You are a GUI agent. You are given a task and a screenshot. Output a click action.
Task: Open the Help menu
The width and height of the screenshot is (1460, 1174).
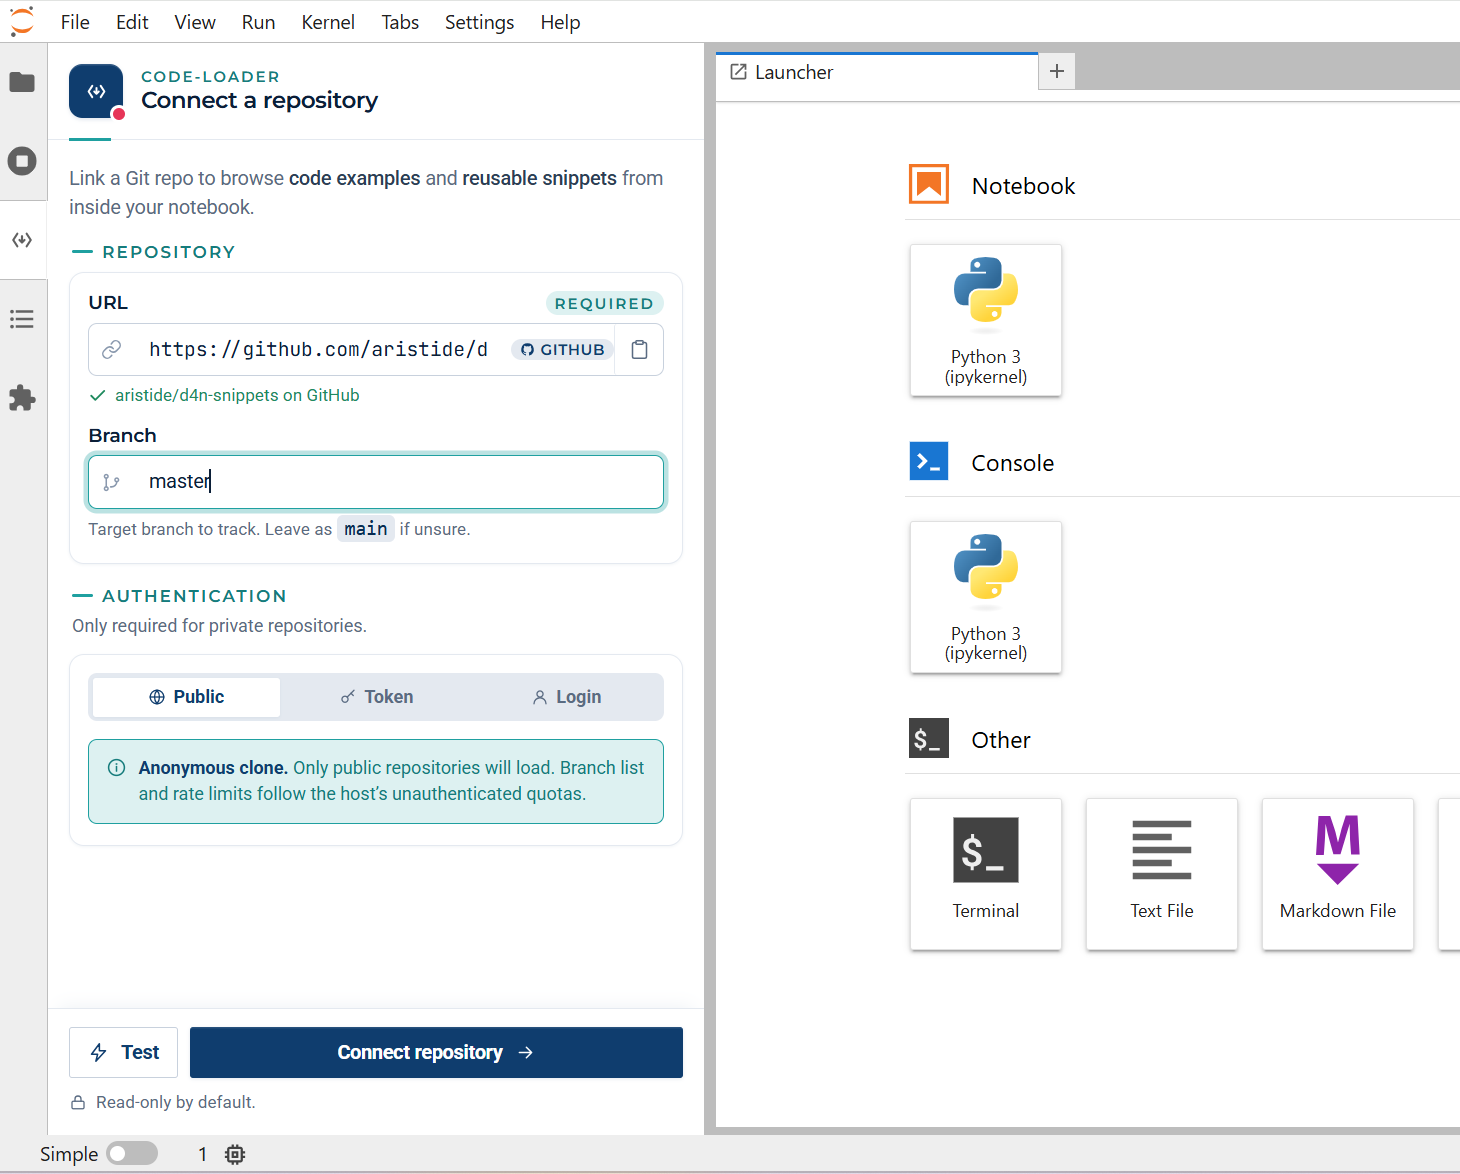[x=560, y=22]
